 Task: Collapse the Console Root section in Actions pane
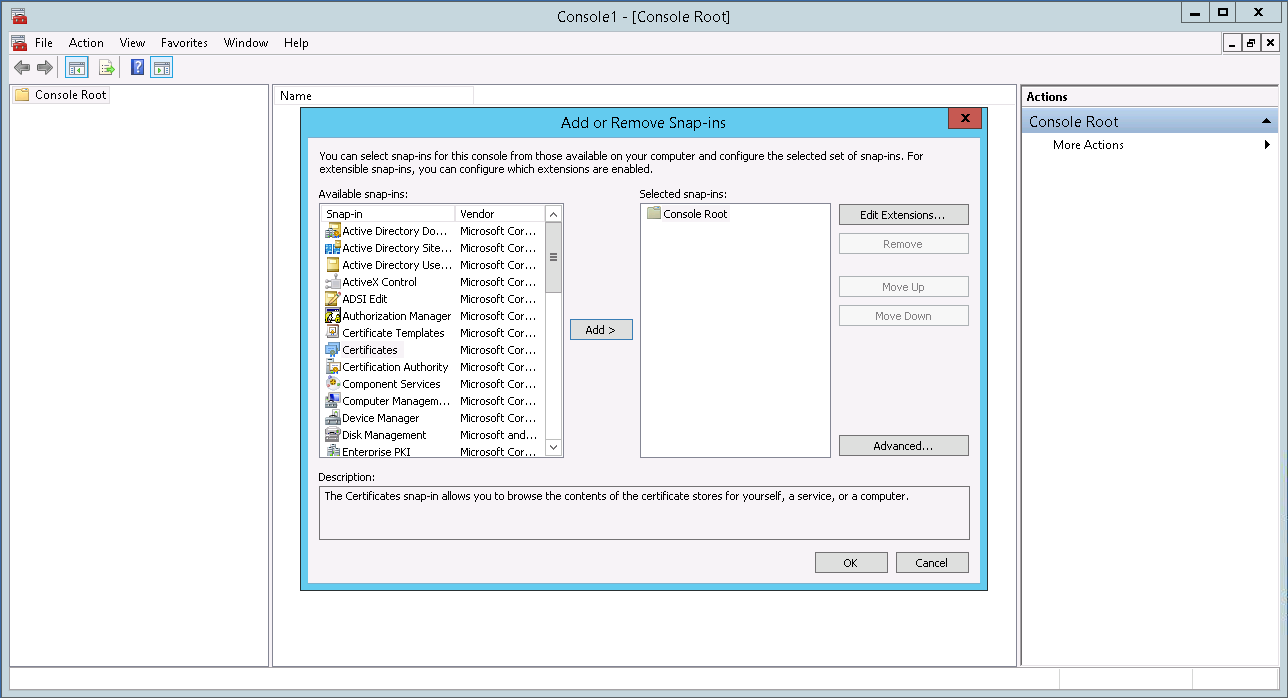tap(1266, 122)
